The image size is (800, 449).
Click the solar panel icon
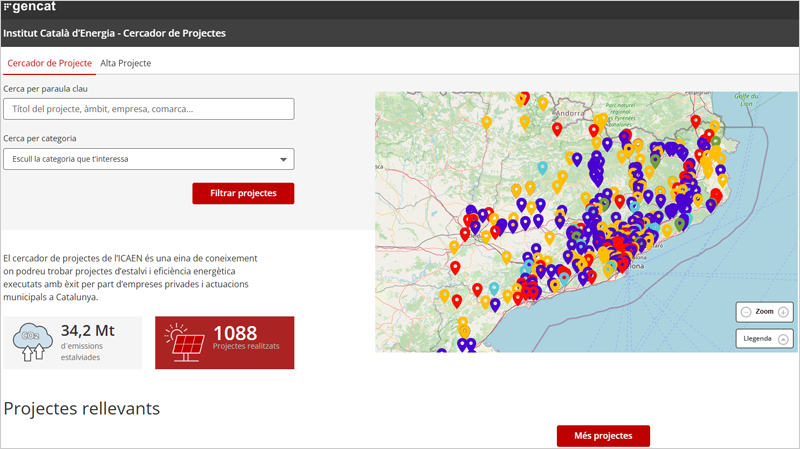tap(184, 342)
